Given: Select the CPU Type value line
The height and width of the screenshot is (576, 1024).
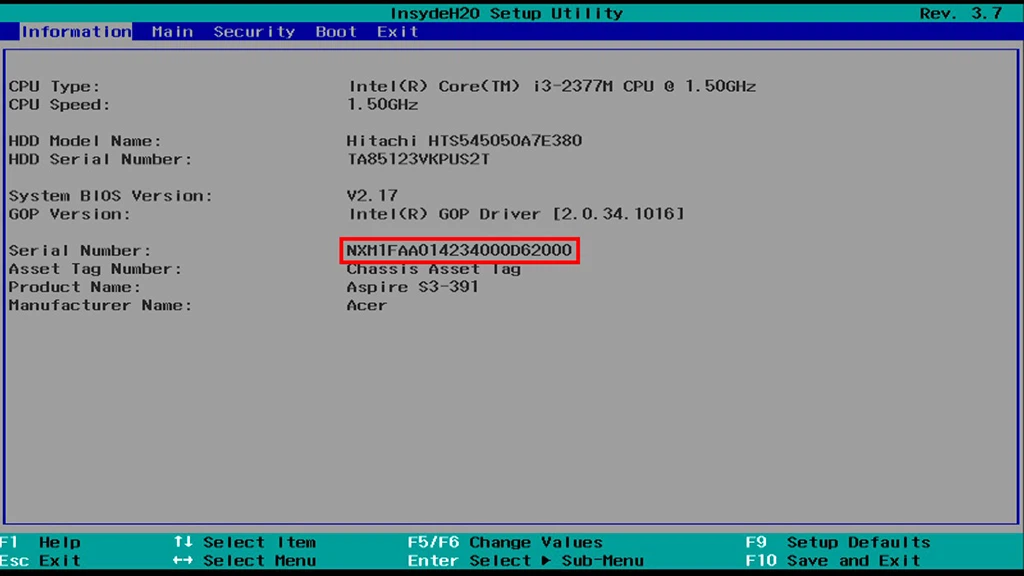Looking at the screenshot, I should tap(552, 86).
